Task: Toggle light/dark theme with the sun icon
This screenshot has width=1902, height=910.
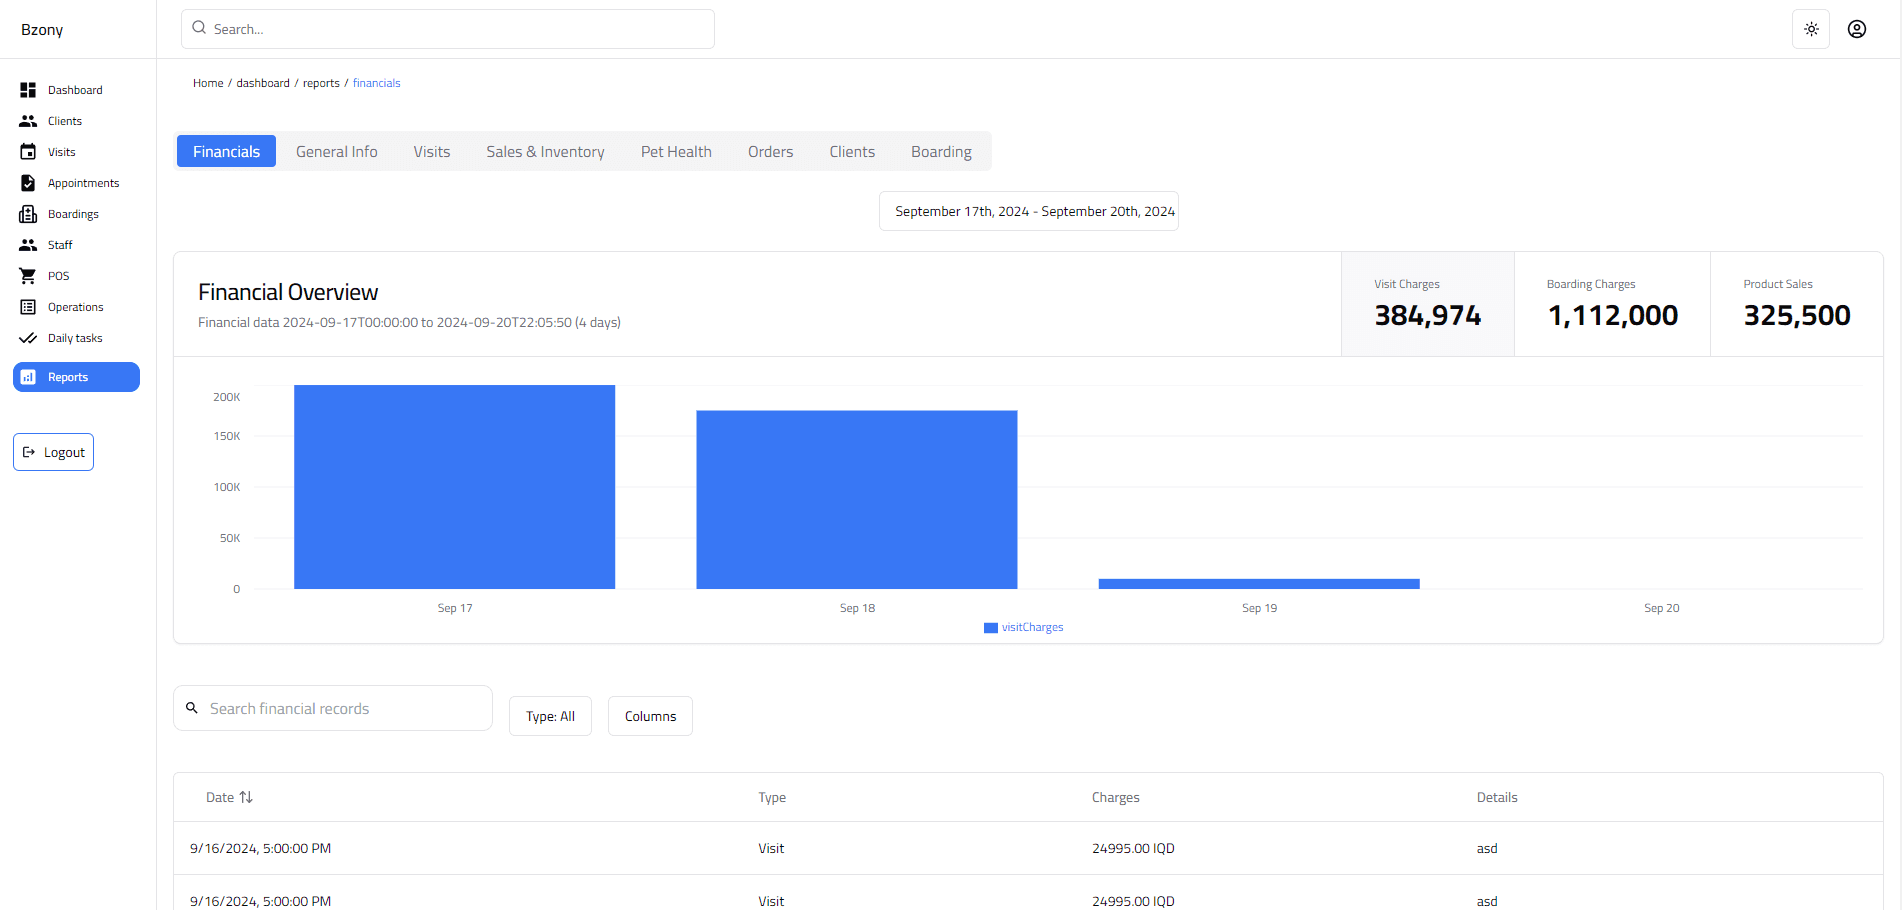Action: pos(1810,29)
